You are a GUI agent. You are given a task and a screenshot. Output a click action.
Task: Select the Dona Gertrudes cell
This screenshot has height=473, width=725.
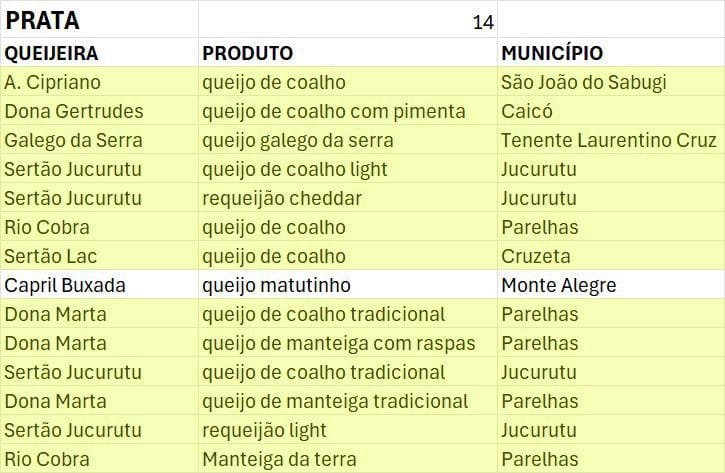(x=98, y=111)
